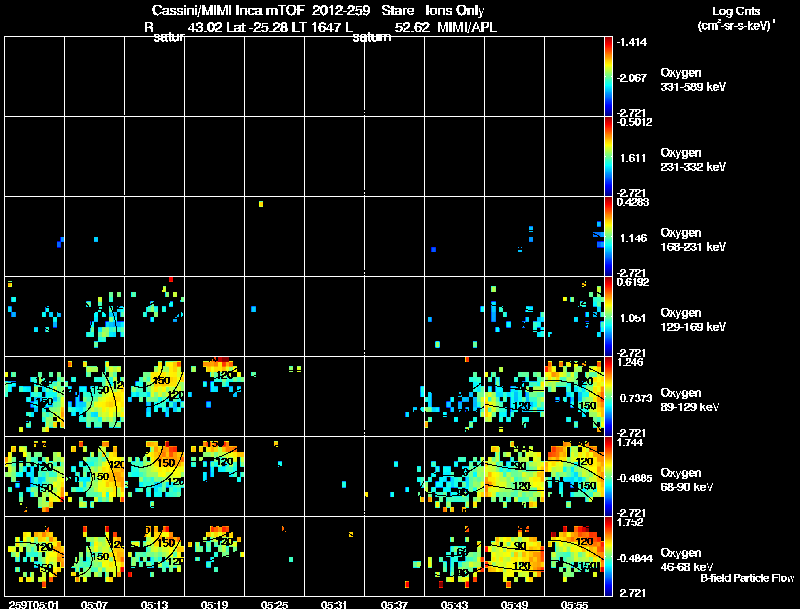Click the 05:19 panel in Oxygen 68-90 keV row

(214, 476)
